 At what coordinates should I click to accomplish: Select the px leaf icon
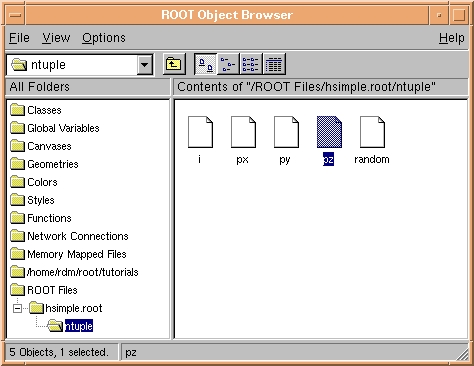(x=243, y=132)
